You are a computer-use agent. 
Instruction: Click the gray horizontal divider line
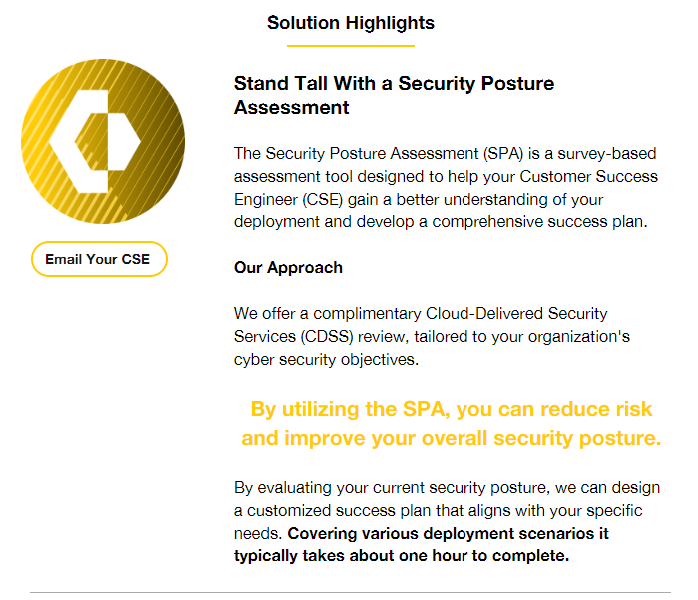[357, 593]
